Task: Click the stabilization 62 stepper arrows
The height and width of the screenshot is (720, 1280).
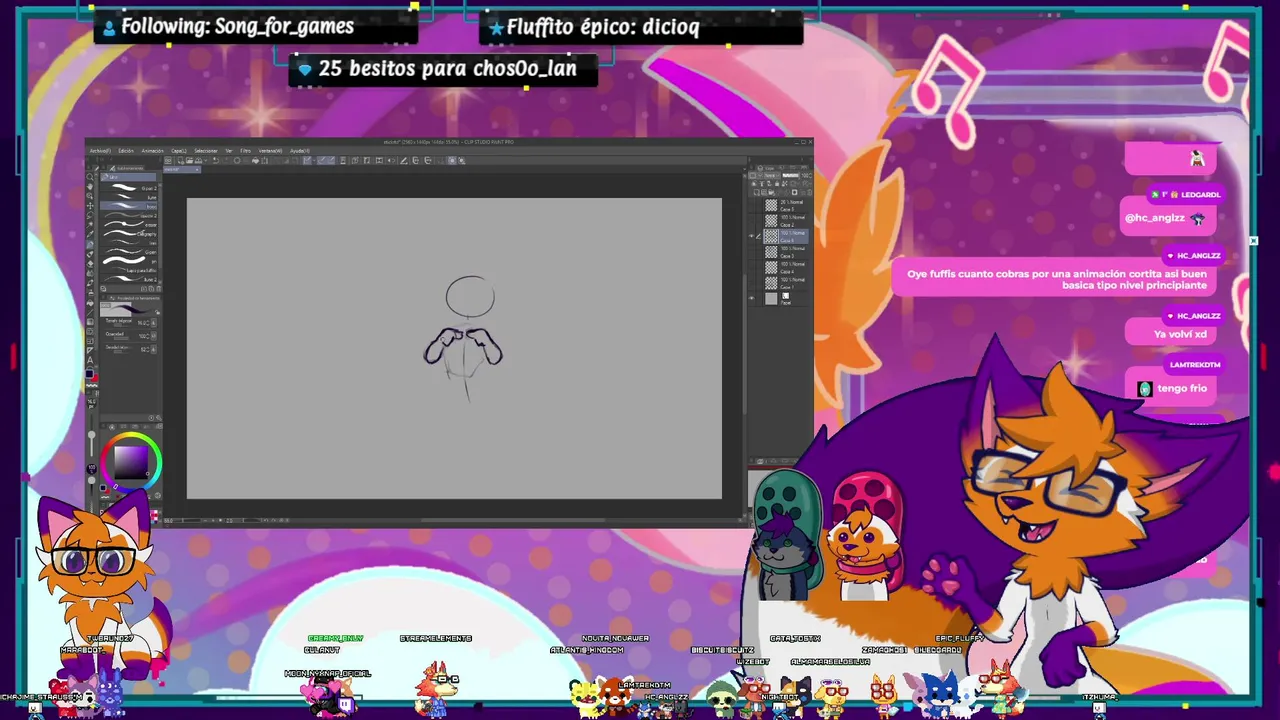Action: (147, 350)
